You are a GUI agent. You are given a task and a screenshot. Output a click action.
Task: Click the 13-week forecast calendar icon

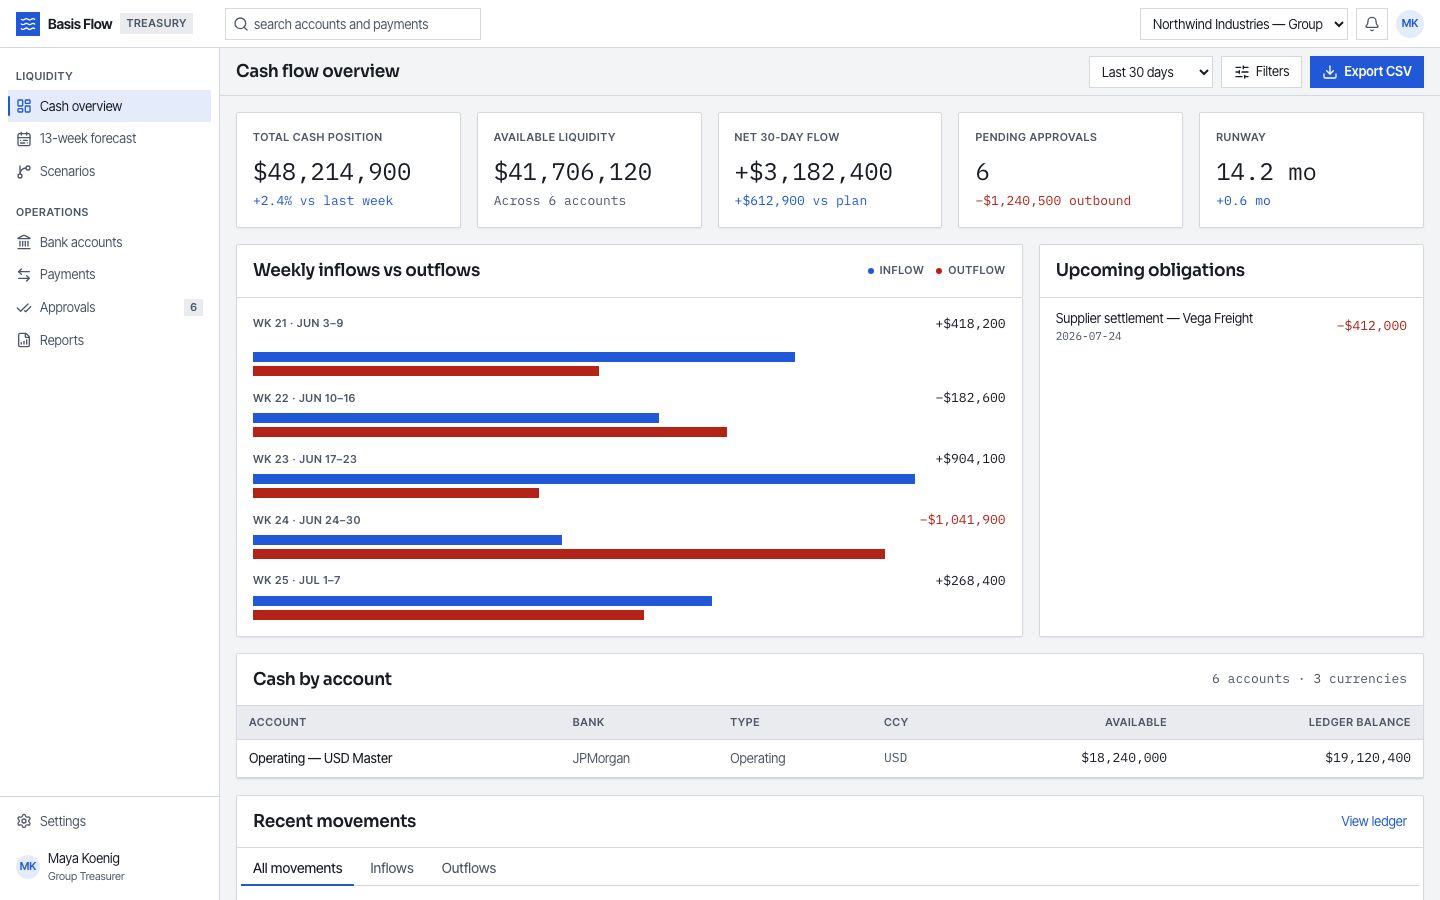[x=24, y=139]
